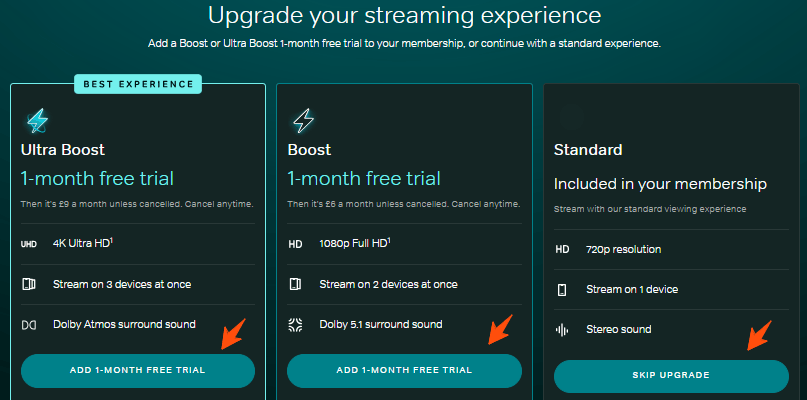Click the 'Stereo sound' feature text
807x400 pixels.
[619, 329]
